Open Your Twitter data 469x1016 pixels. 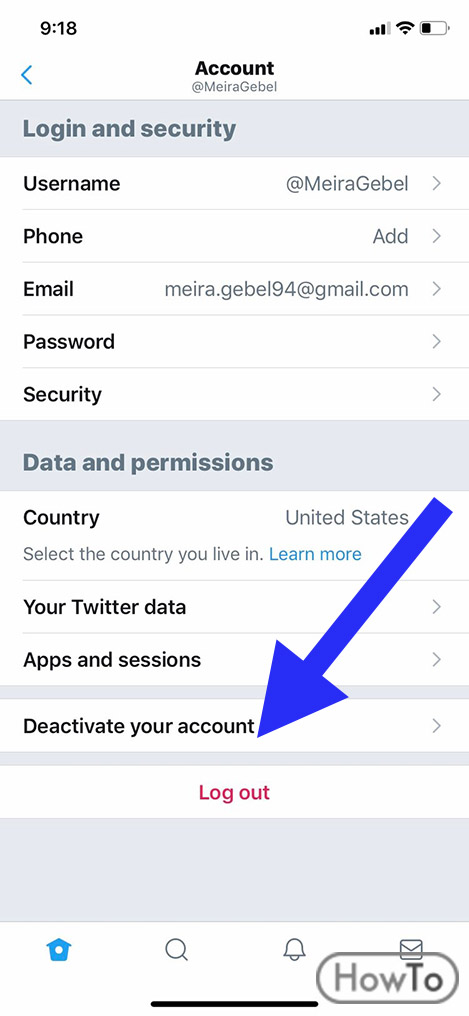(x=234, y=607)
